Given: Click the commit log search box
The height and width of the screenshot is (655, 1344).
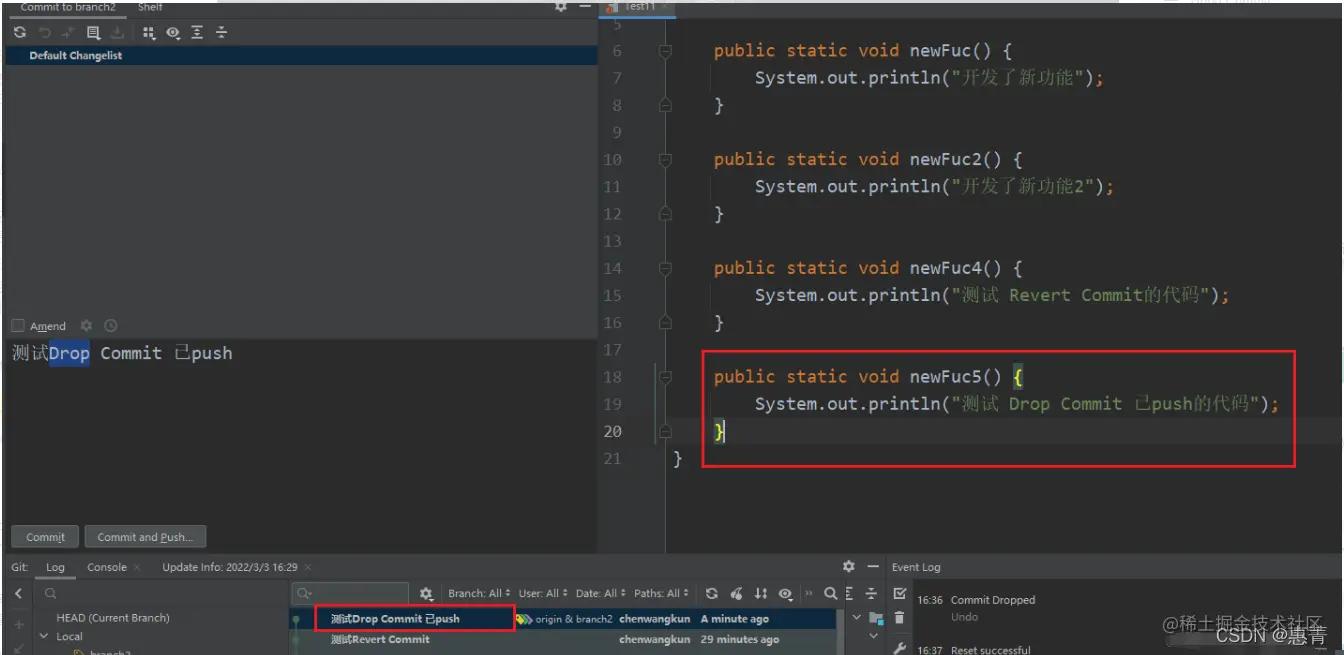Looking at the screenshot, I should click(350, 593).
